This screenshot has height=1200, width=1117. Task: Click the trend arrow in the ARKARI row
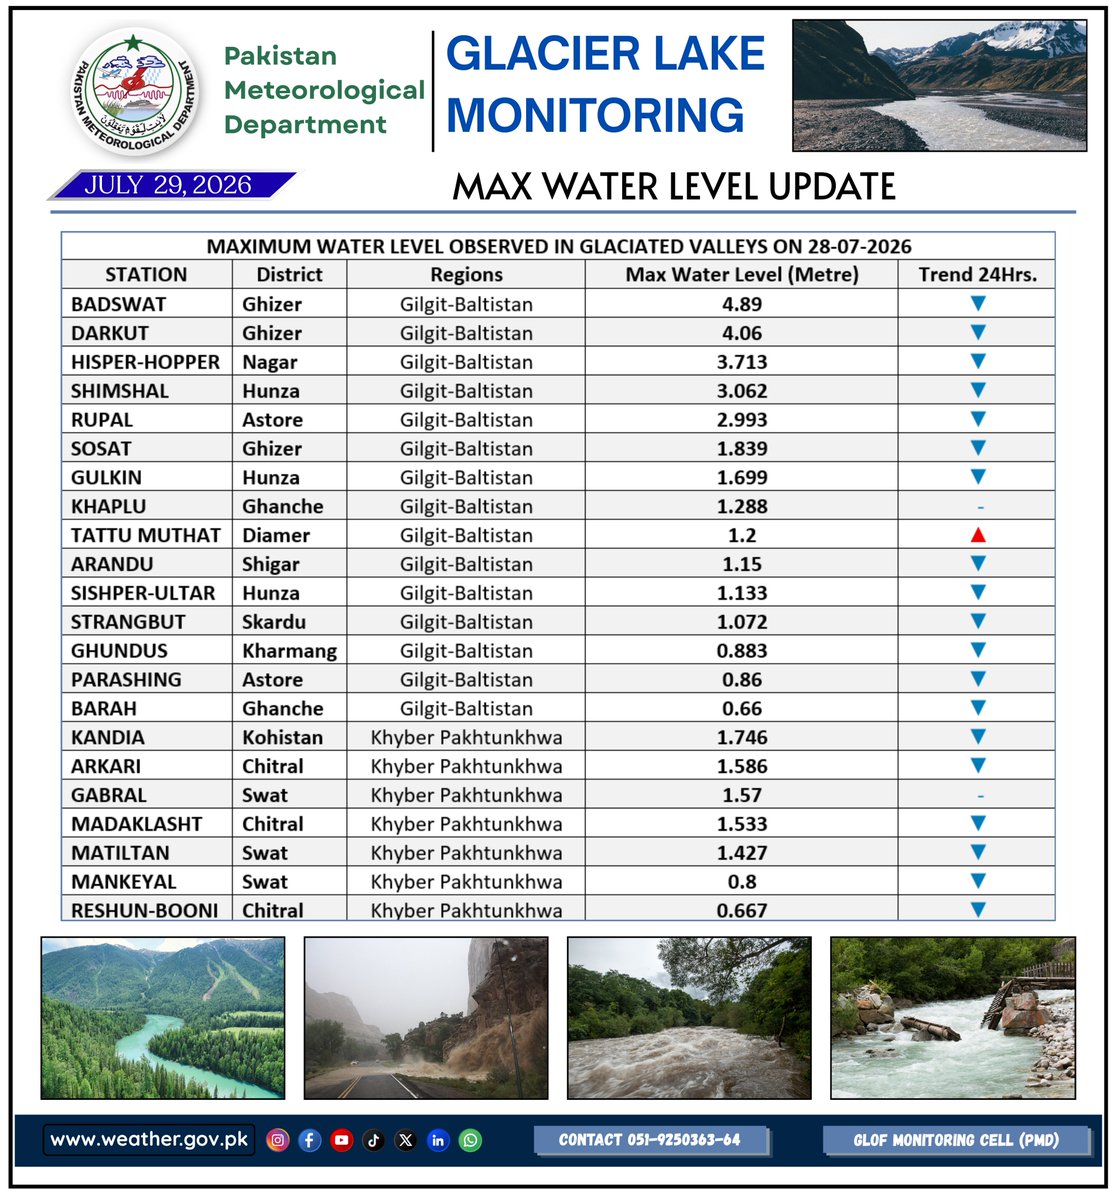point(978,766)
